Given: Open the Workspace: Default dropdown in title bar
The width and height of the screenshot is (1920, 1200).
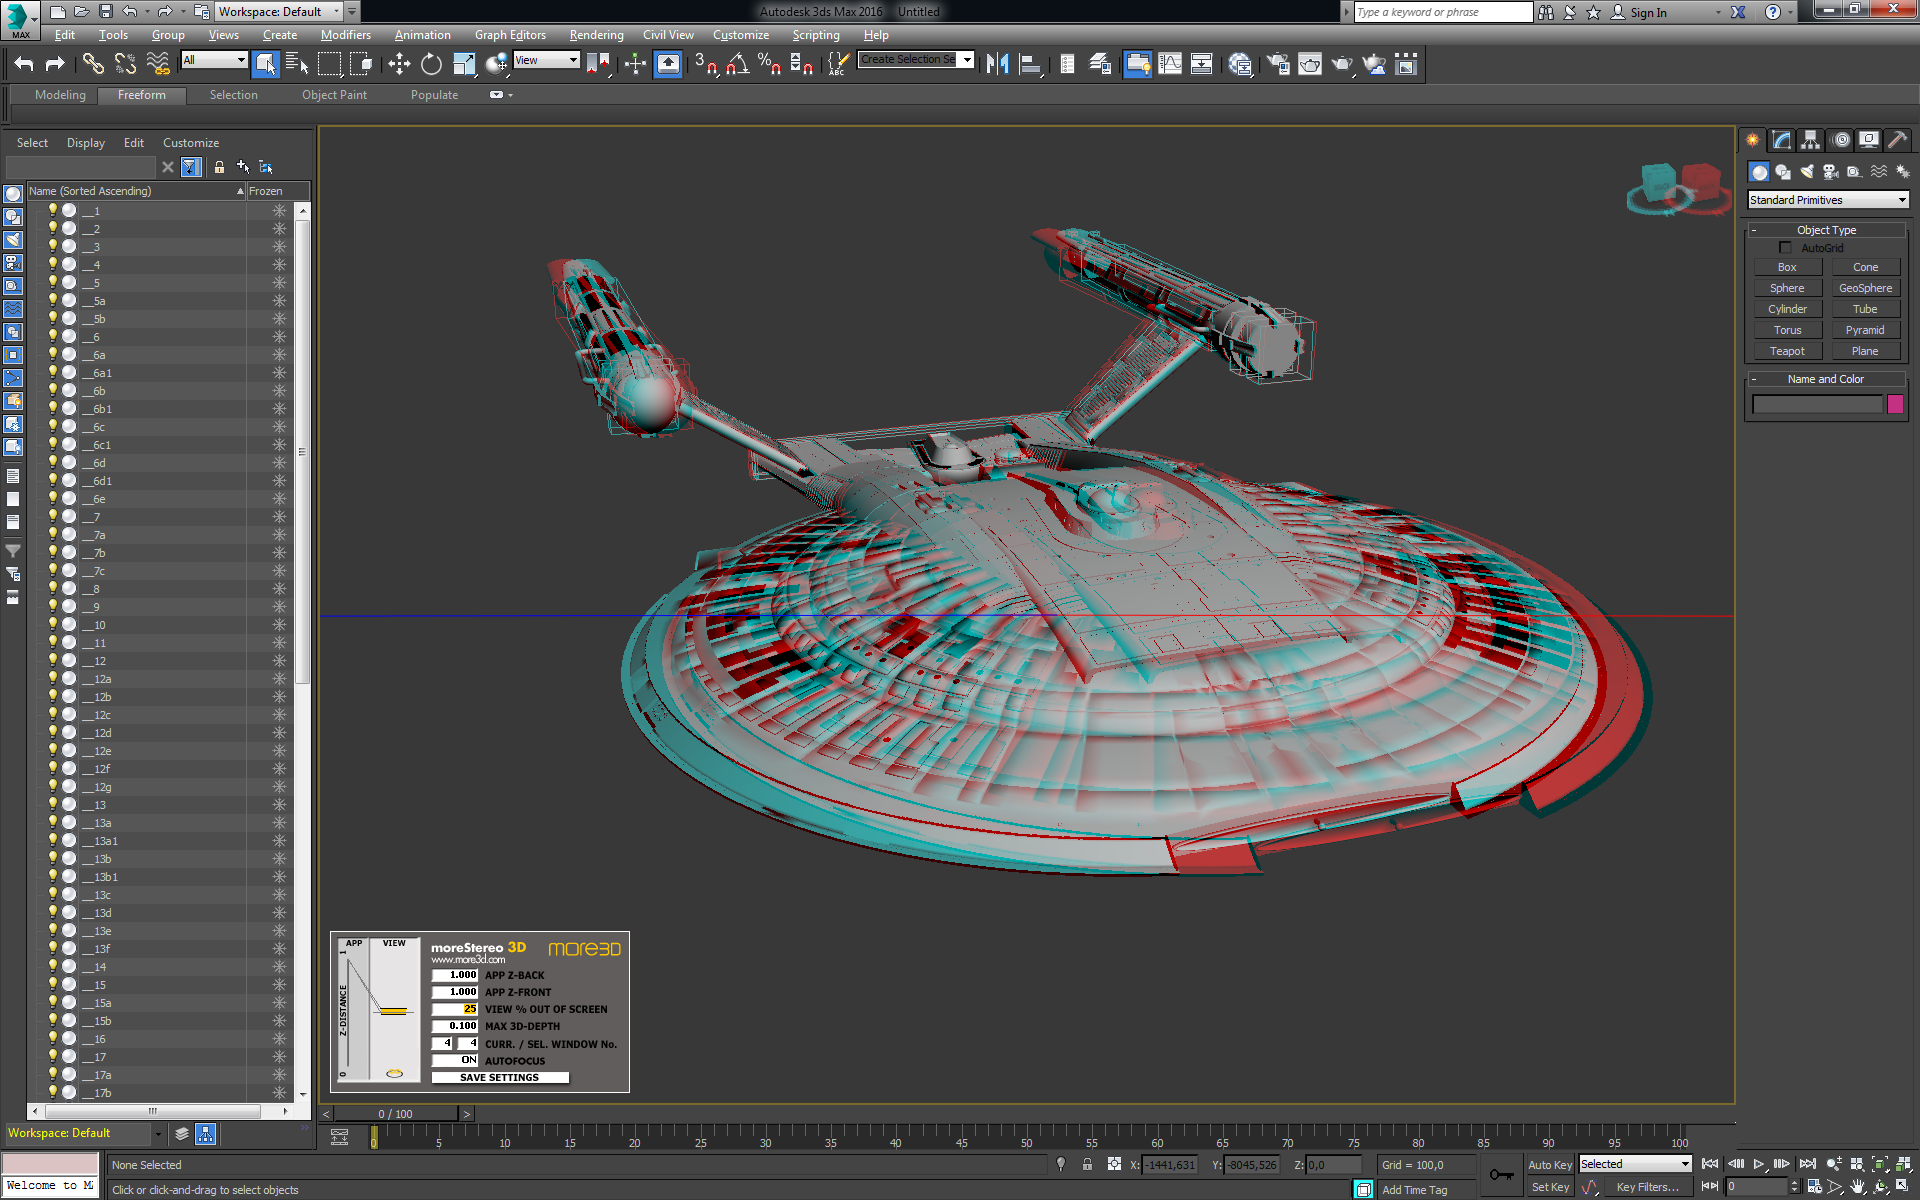Looking at the screenshot, I should pyautogui.click(x=279, y=12).
